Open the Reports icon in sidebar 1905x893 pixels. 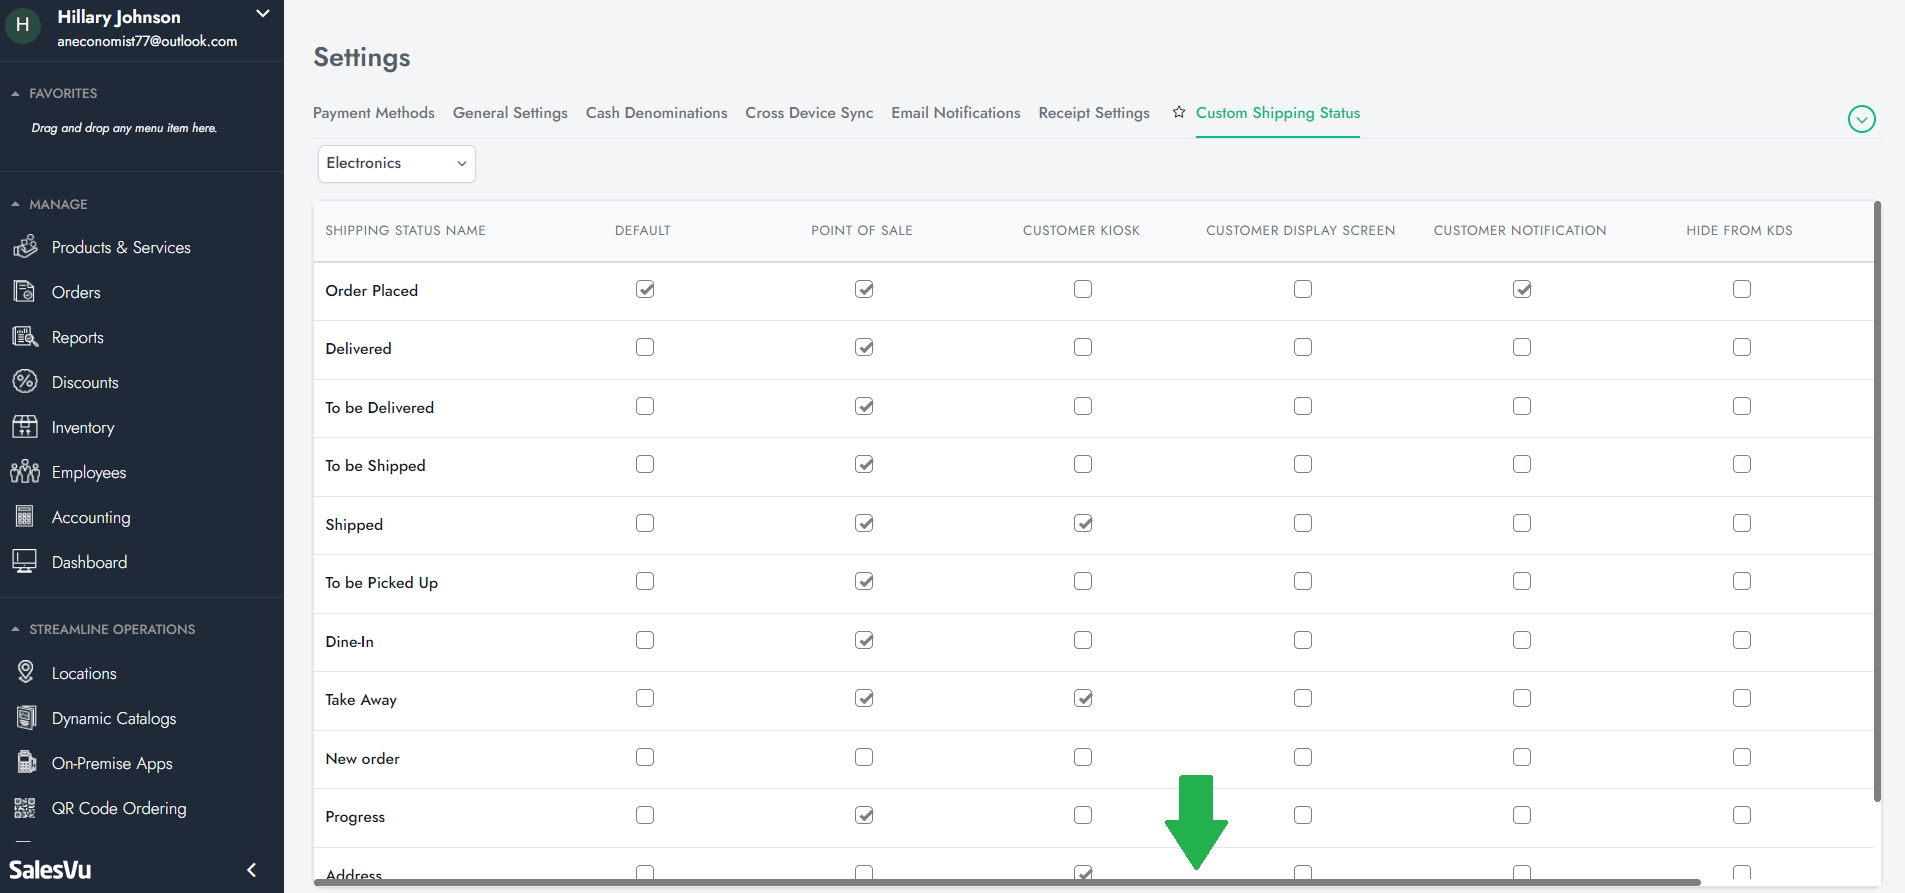pyautogui.click(x=25, y=337)
